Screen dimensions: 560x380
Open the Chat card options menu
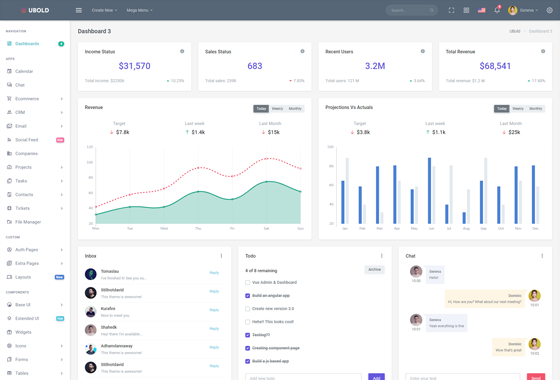point(542,256)
